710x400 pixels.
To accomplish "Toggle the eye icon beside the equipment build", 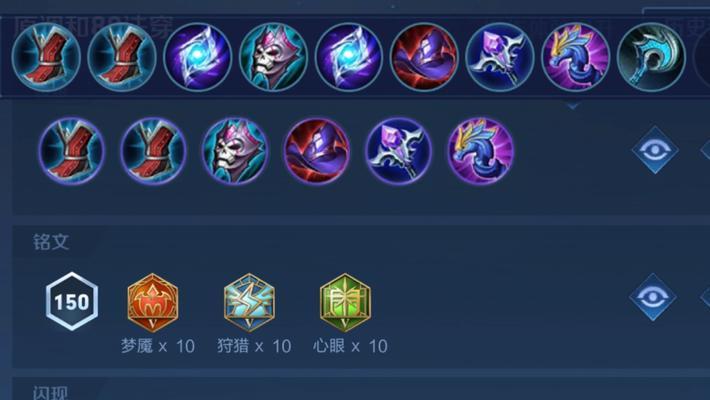I will coord(655,150).
